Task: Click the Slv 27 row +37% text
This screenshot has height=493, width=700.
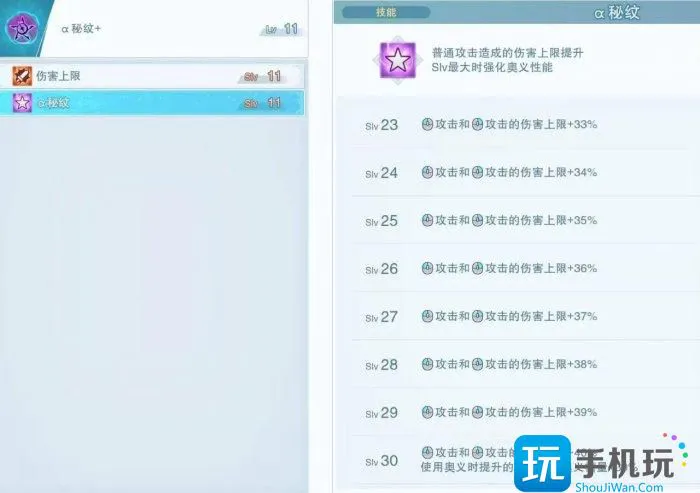Action: (509, 317)
